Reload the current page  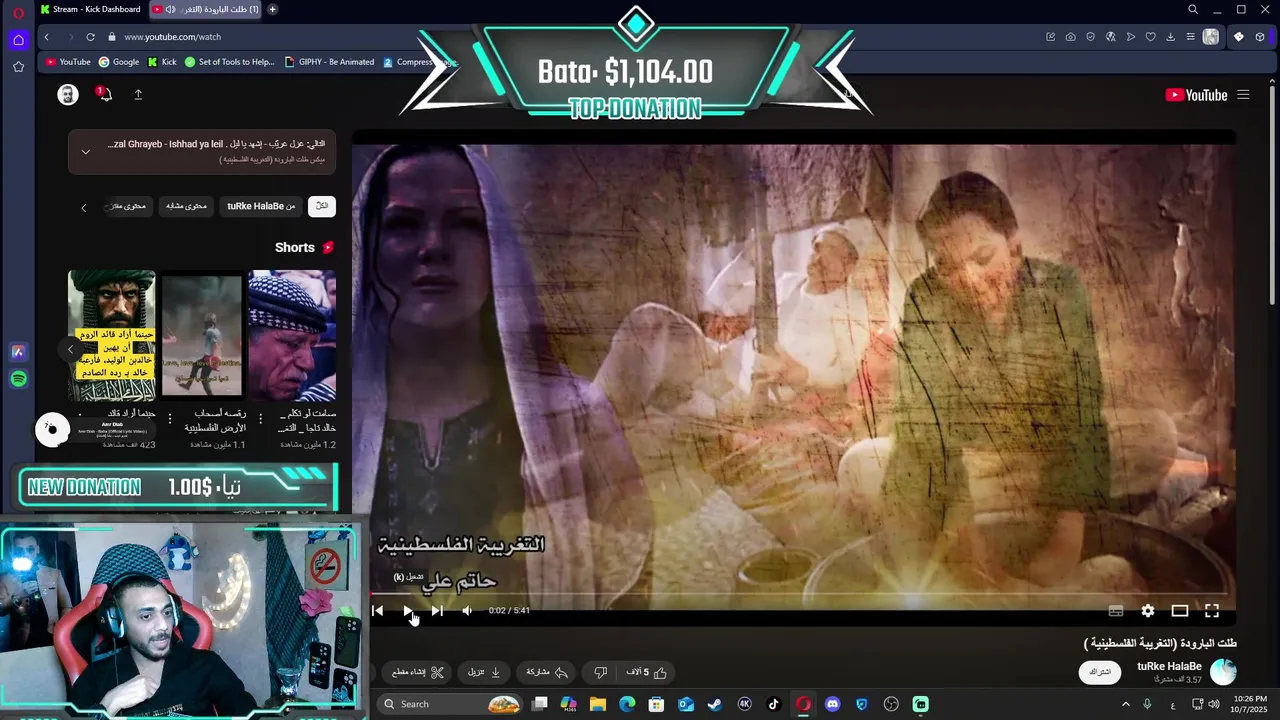[x=90, y=37]
